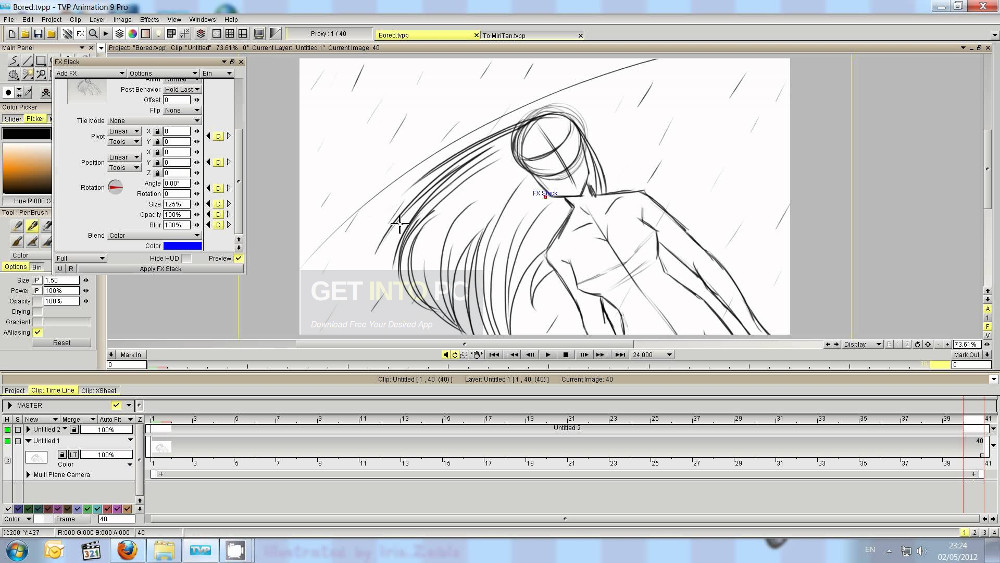Viewport: 1000px width, 563px height.
Task: Select the straight line tool in Main Panel
Action: tap(27, 61)
